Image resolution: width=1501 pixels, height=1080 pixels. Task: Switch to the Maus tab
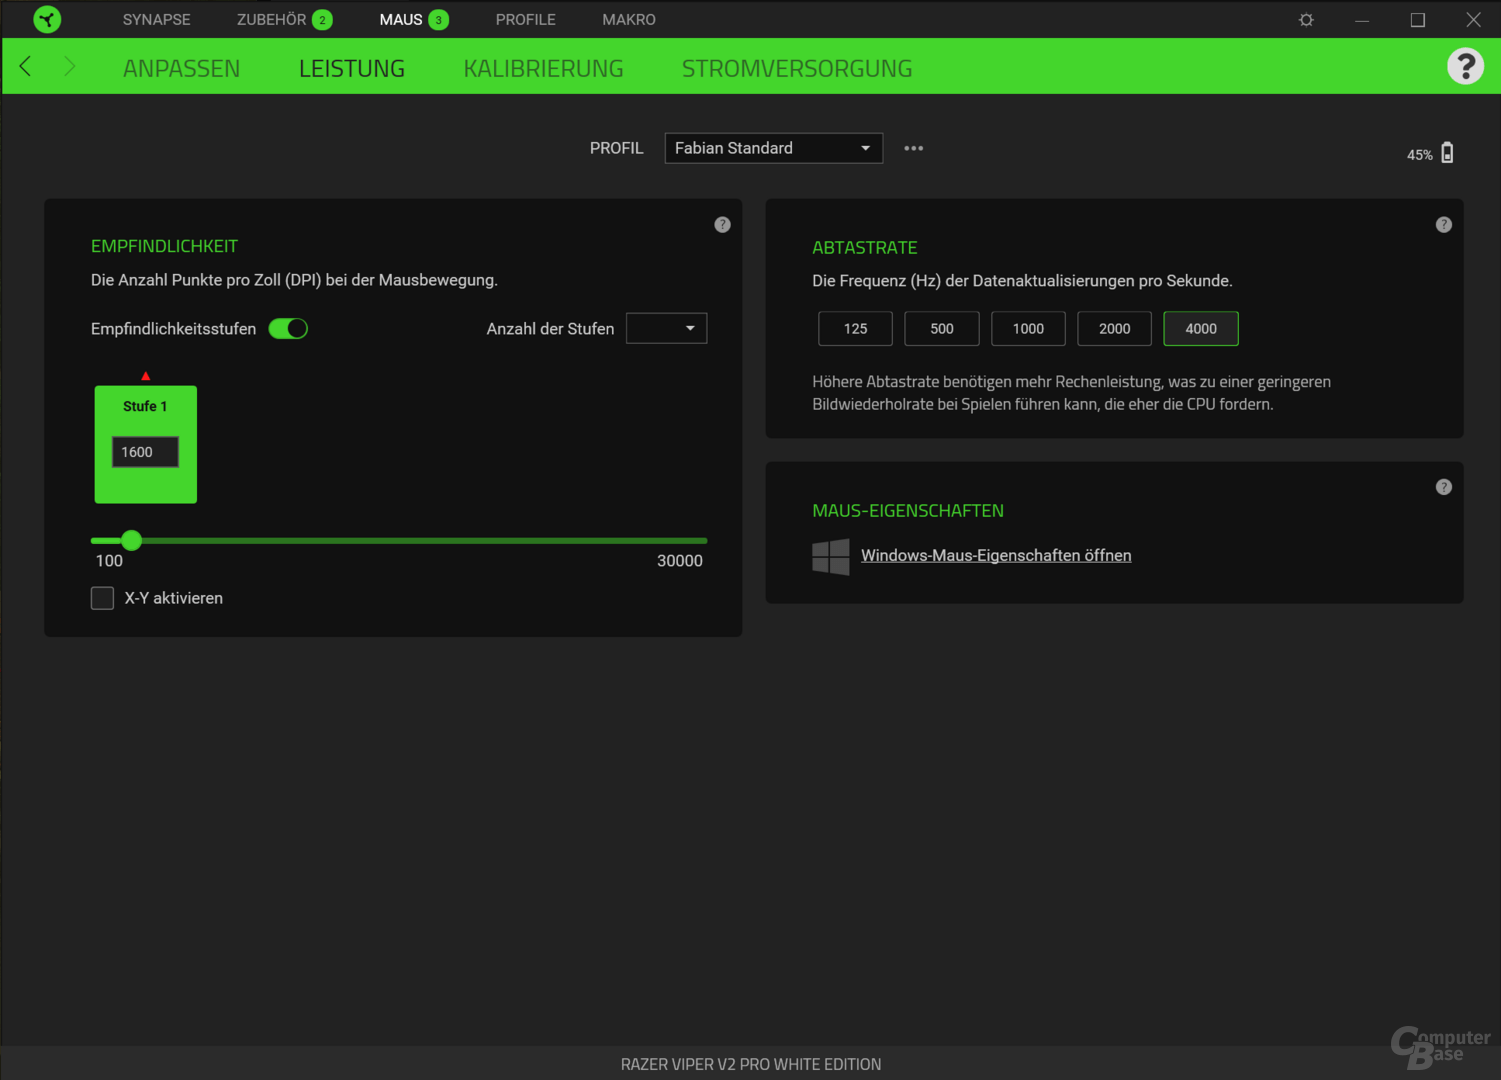pyautogui.click(x=401, y=20)
